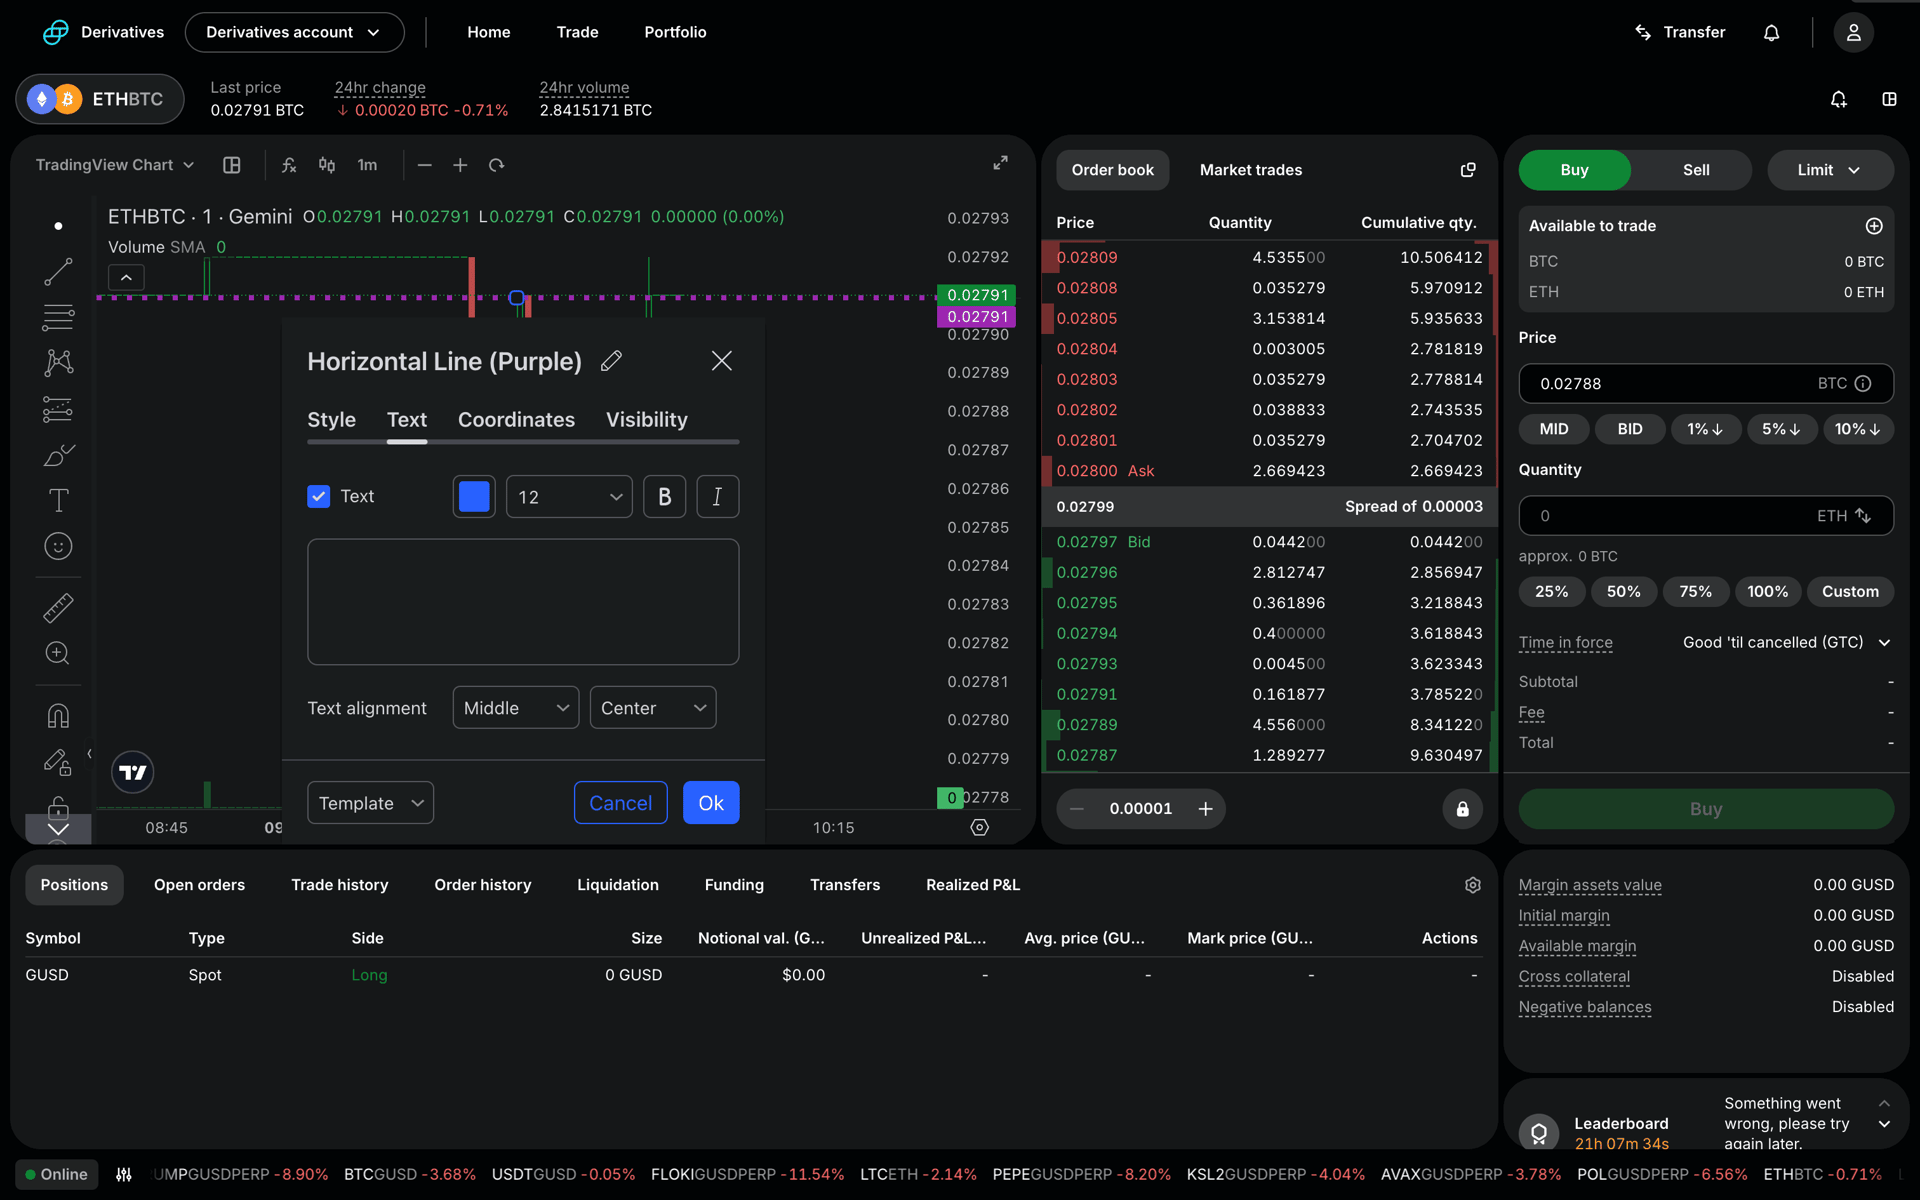The height and width of the screenshot is (1200, 1920).
Task: Switch to Coordinates tab
Action: (516, 420)
